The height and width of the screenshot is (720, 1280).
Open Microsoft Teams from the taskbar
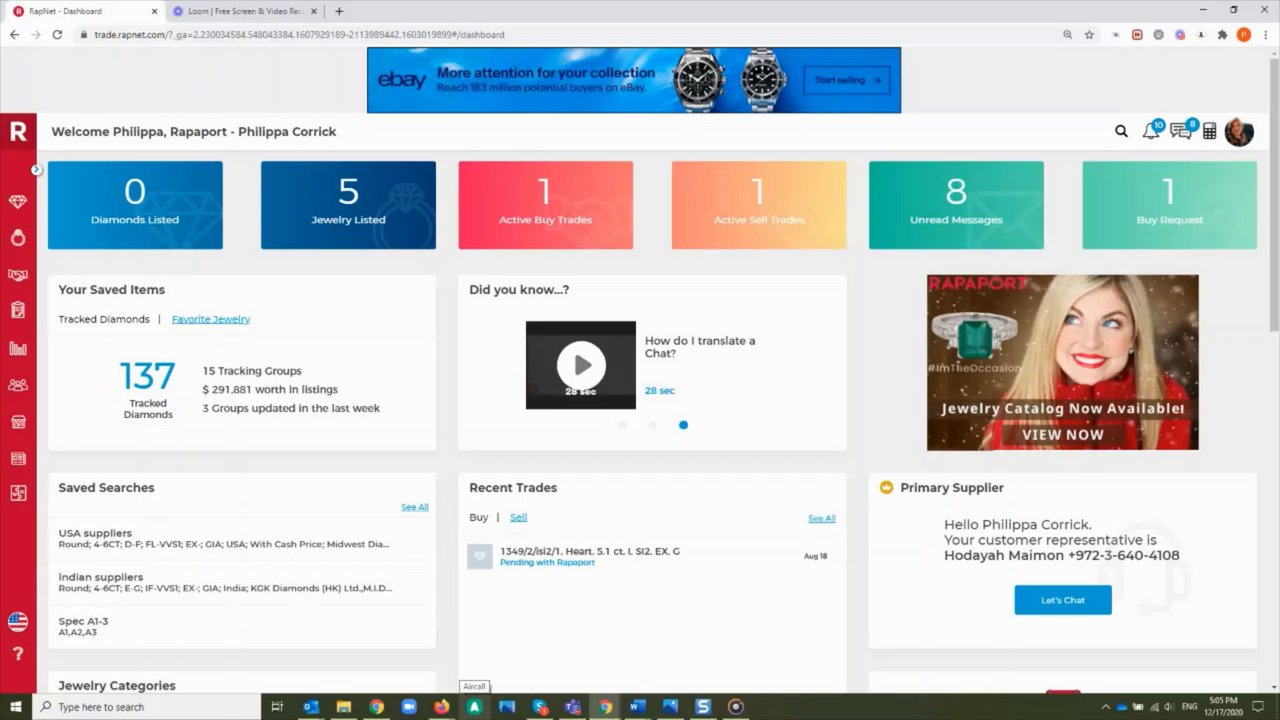[572, 707]
